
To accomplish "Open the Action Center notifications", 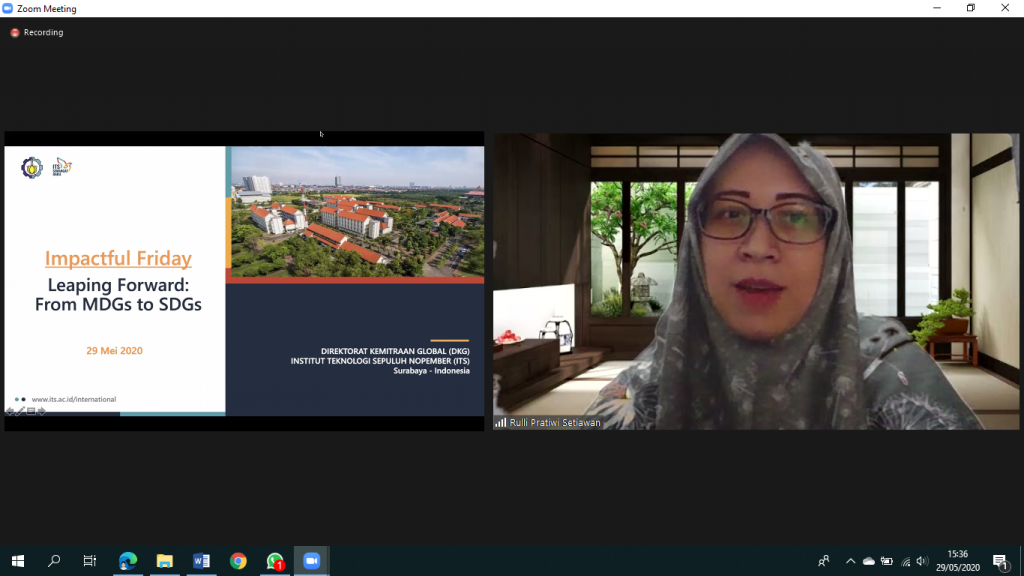I will (1000, 561).
